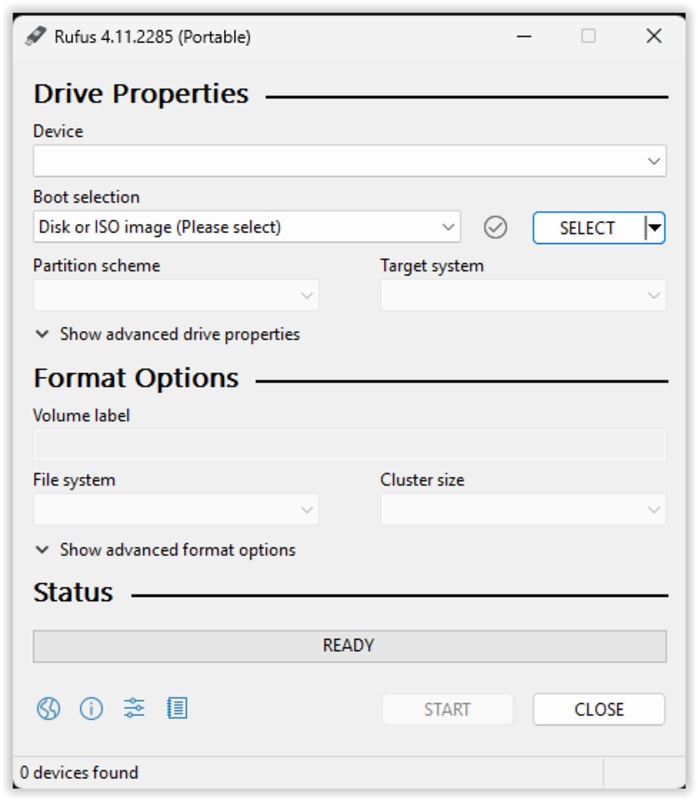Minimize the Rufus window
This screenshot has width=697, height=800.
coord(524,36)
